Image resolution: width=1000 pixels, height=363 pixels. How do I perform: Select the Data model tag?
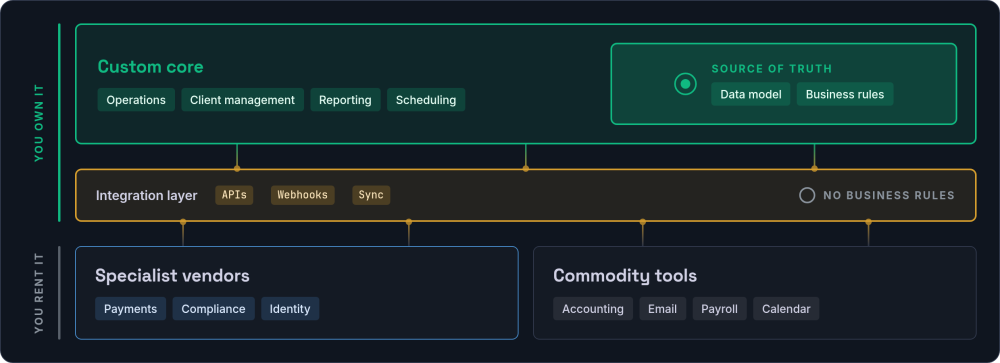751,94
